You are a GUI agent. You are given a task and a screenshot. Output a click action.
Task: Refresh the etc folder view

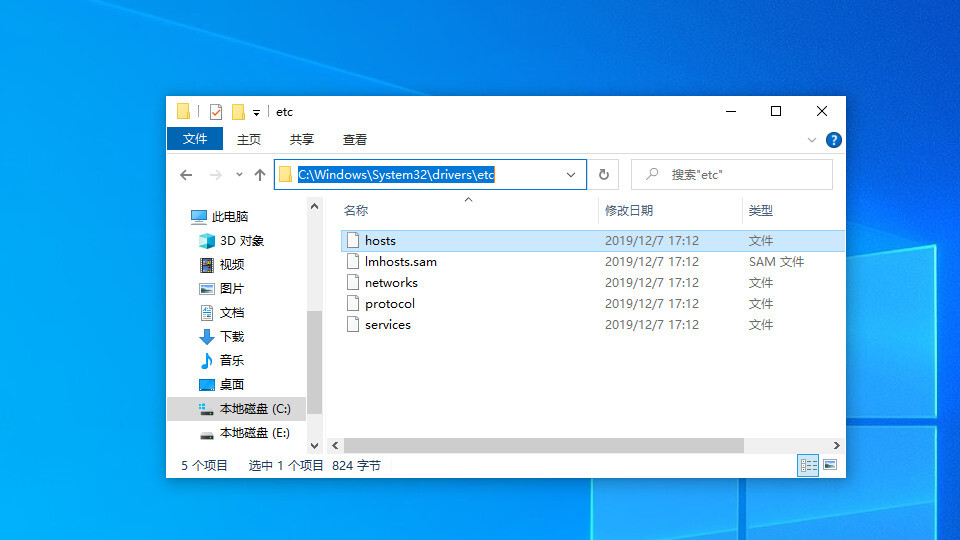(603, 175)
